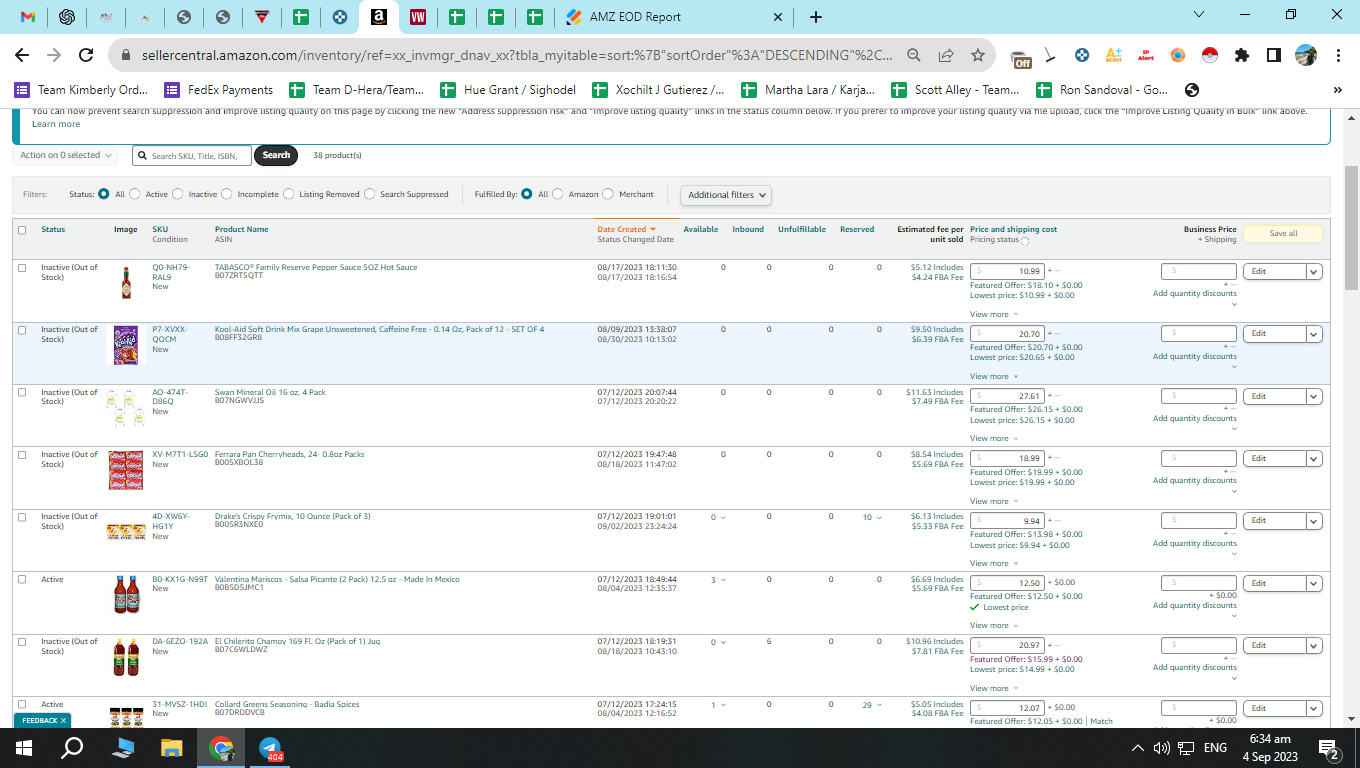Toggle the browser side panel
The image size is (1360, 768).
tap(1273, 55)
